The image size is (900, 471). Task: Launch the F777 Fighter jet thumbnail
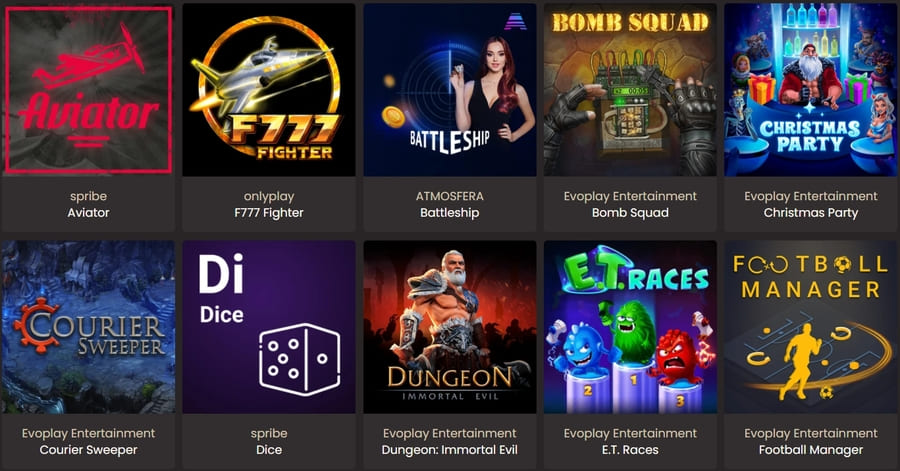pyautogui.click(x=269, y=89)
